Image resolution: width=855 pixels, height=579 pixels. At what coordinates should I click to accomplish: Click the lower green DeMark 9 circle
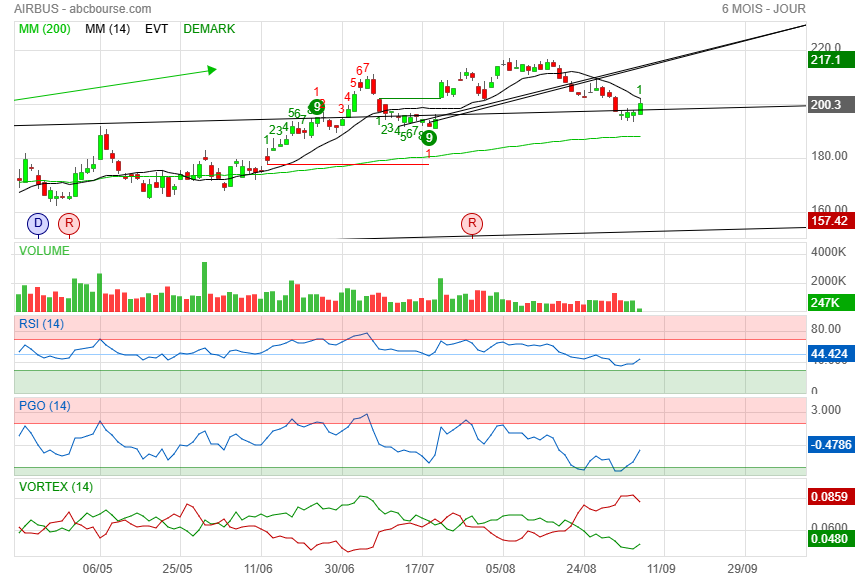429,138
